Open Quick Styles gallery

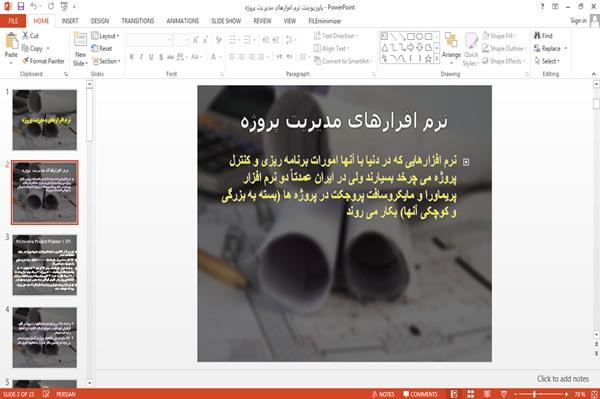(471, 49)
